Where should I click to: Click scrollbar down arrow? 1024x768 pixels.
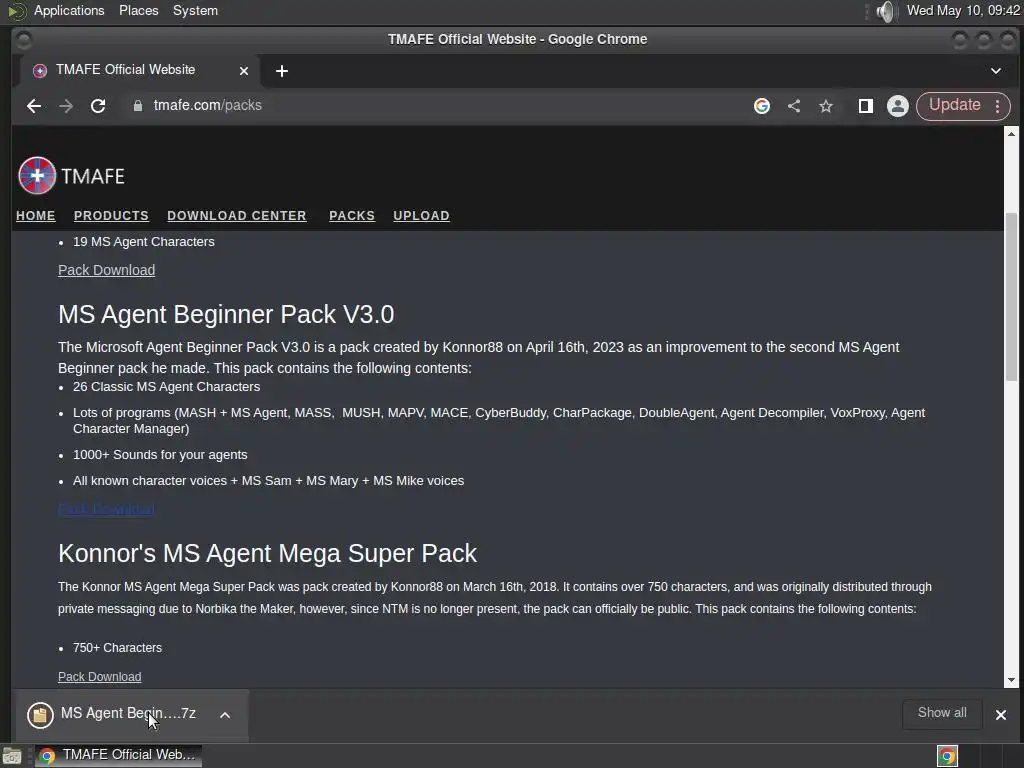click(x=1012, y=680)
